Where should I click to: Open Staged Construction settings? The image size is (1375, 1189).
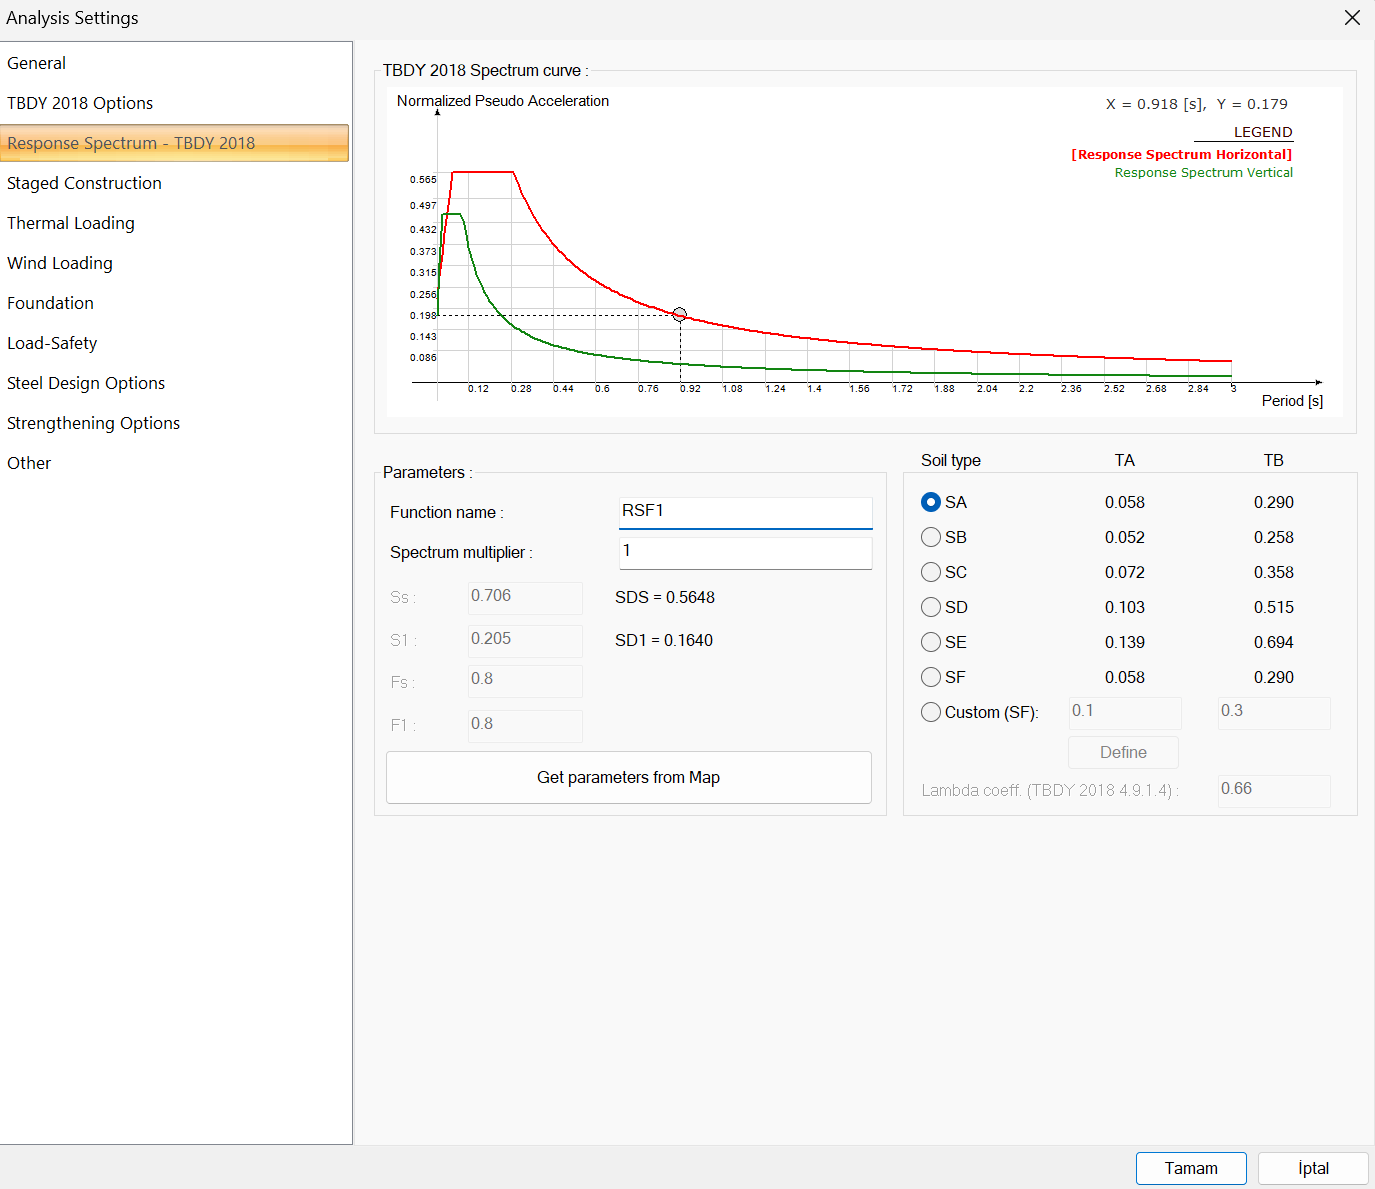click(x=84, y=183)
